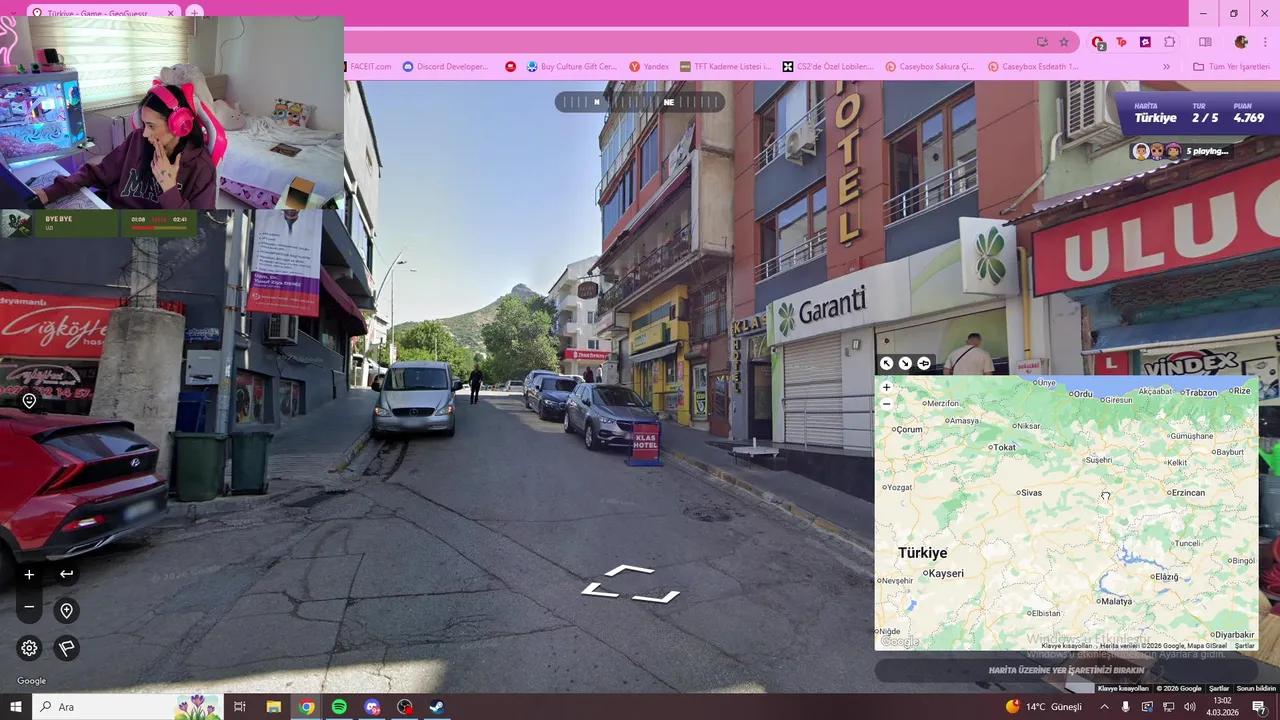Advance along the road using ground arrows
The height and width of the screenshot is (720, 1280).
(x=630, y=584)
